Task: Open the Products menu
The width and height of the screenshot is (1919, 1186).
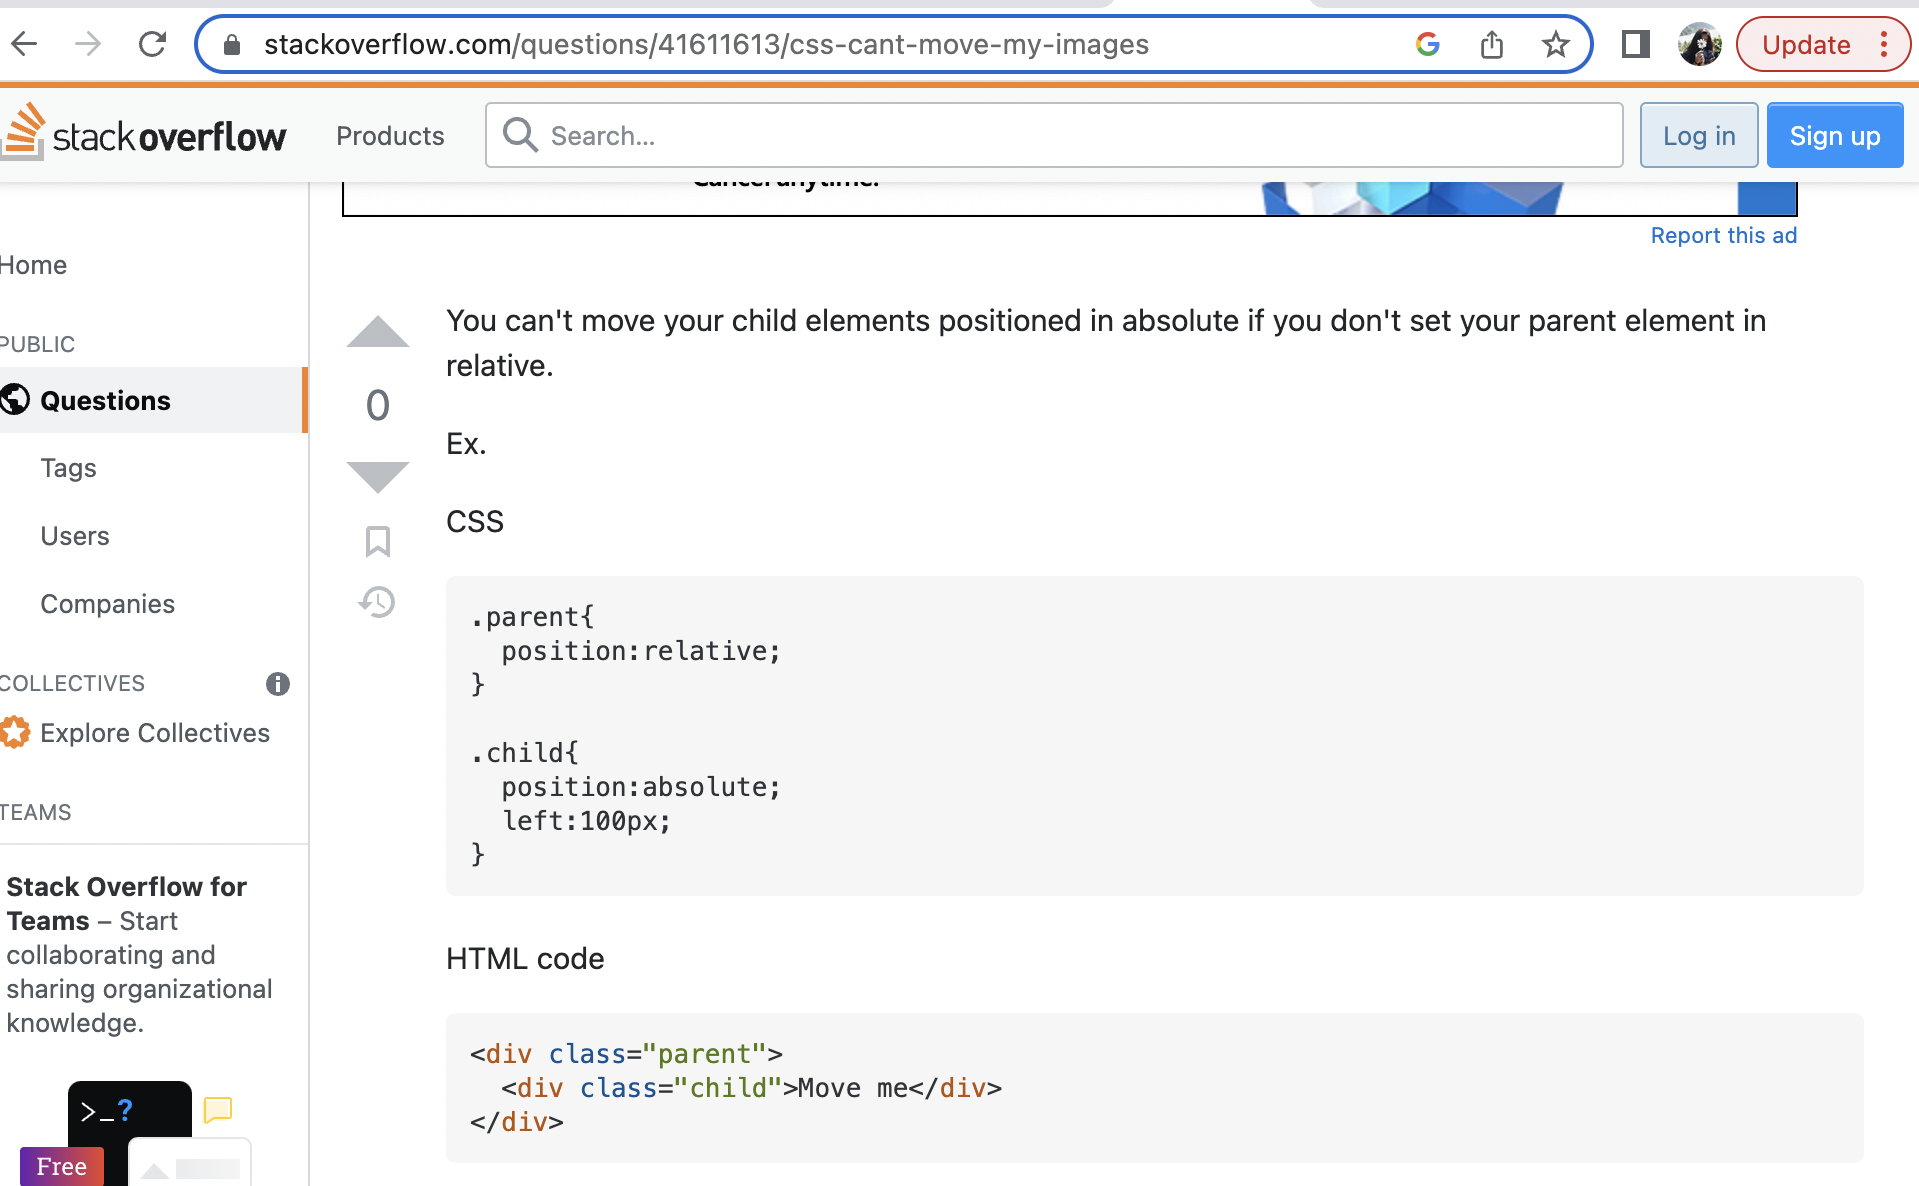Action: click(x=390, y=136)
